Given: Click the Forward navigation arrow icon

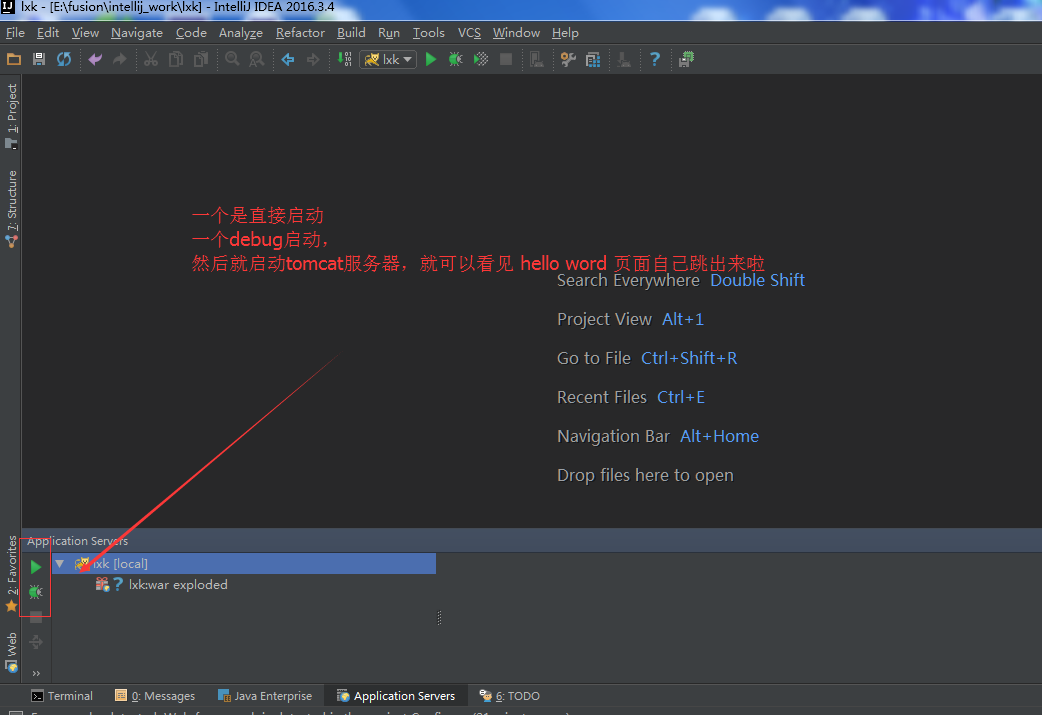Looking at the screenshot, I should [x=312, y=59].
